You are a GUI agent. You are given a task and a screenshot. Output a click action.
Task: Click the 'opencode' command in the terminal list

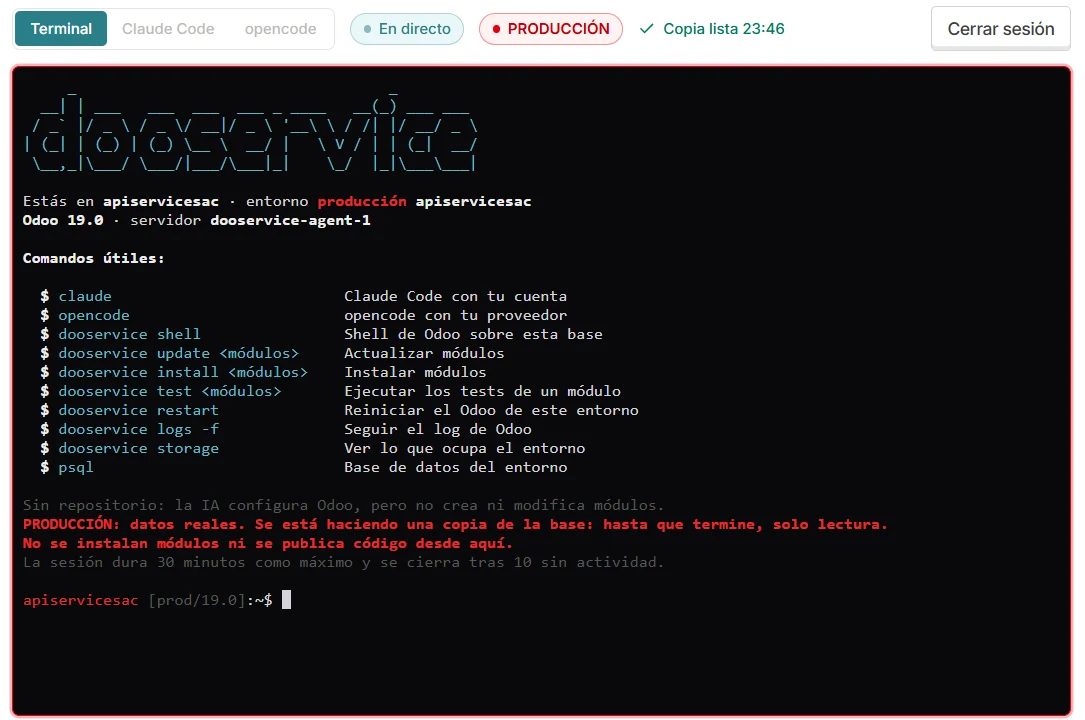pyautogui.click(x=93, y=315)
